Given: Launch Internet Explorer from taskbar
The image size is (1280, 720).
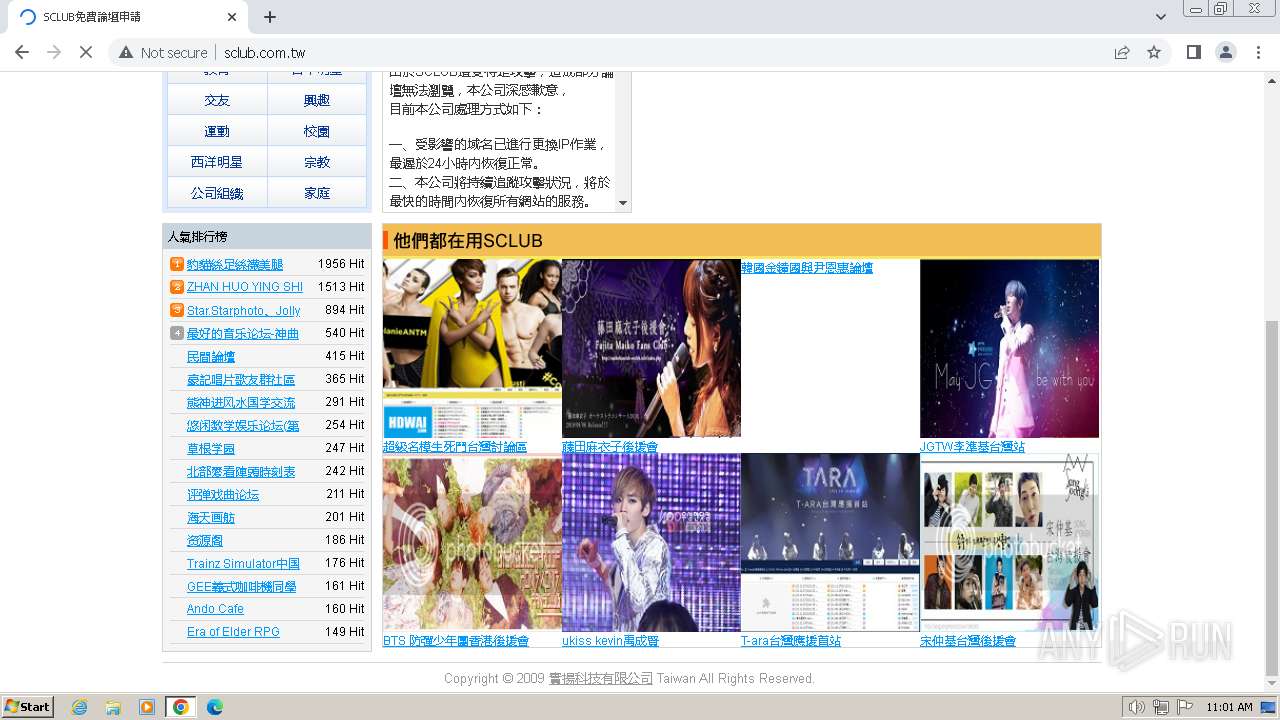Looking at the screenshot, I should click(79, 707).
